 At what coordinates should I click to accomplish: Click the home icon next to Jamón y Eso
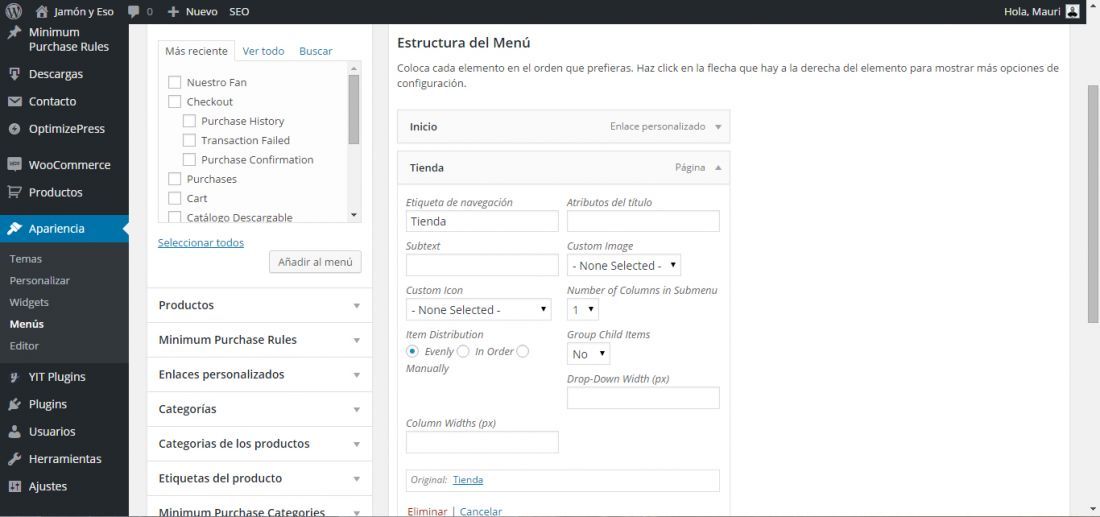click(41, 11)
